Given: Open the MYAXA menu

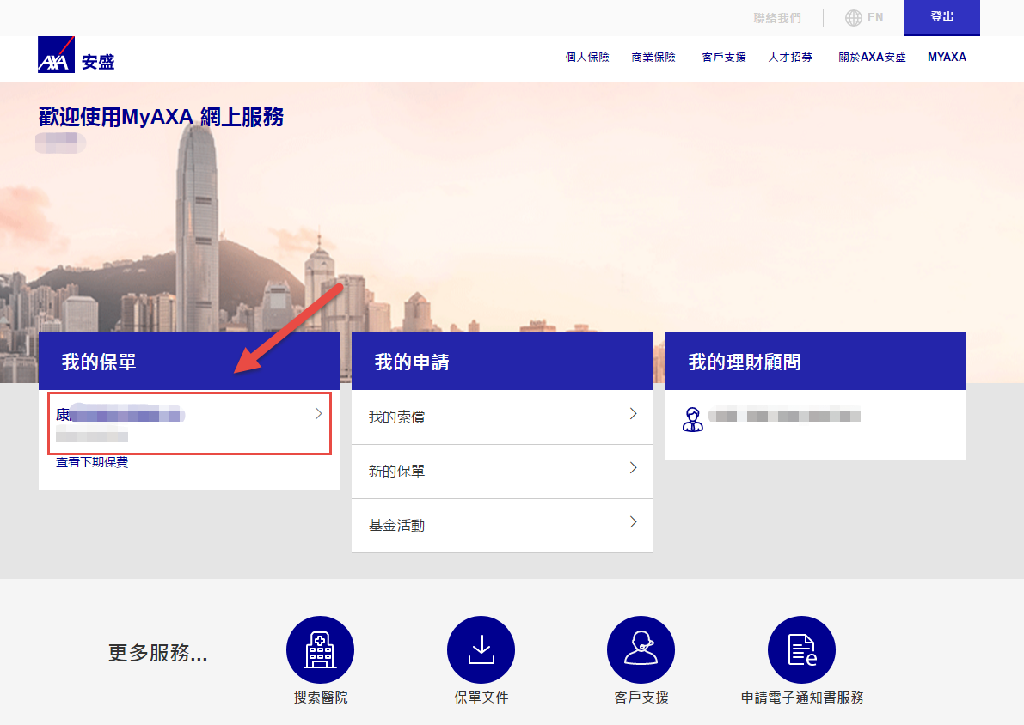Looking at the screenshot, I should 947,57.
